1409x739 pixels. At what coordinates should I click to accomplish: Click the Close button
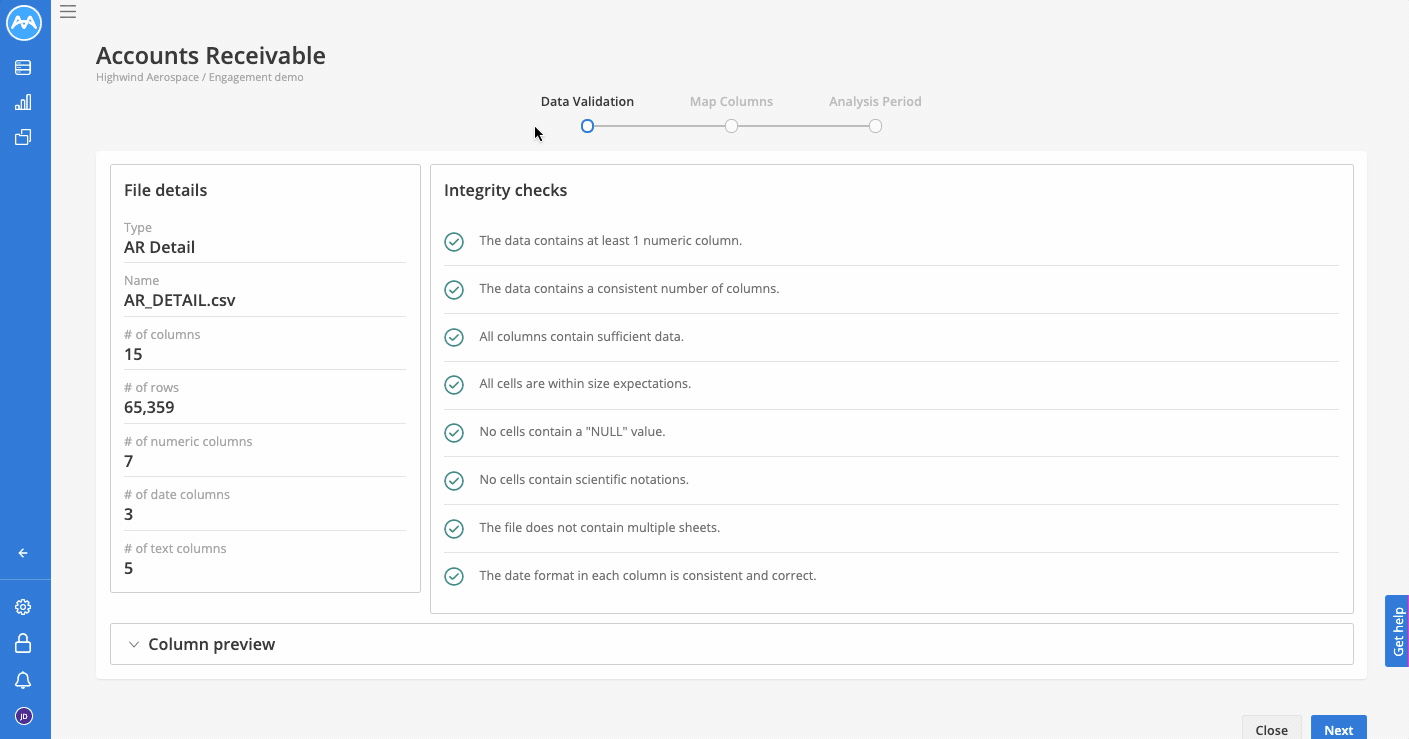click(1271, 729)
